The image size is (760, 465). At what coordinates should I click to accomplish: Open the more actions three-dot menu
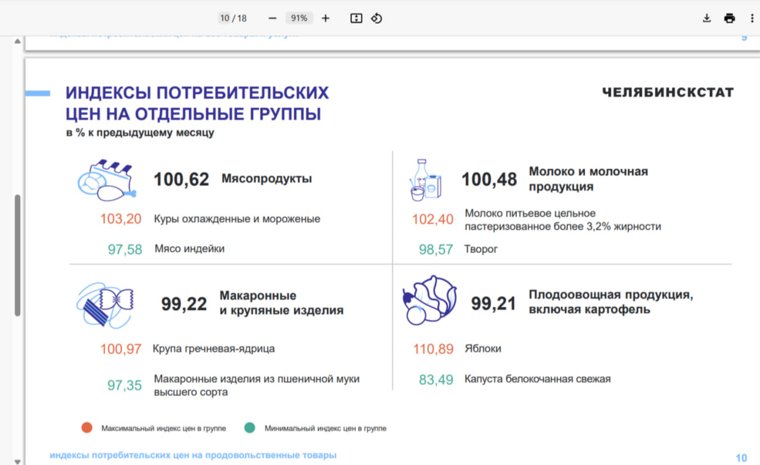(751, 18)
